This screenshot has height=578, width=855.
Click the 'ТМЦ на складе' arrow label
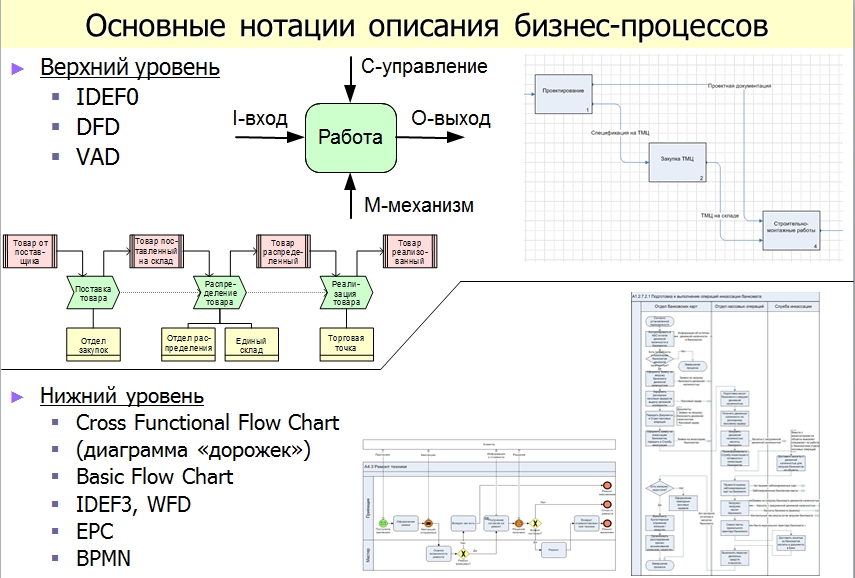point(720,215)
